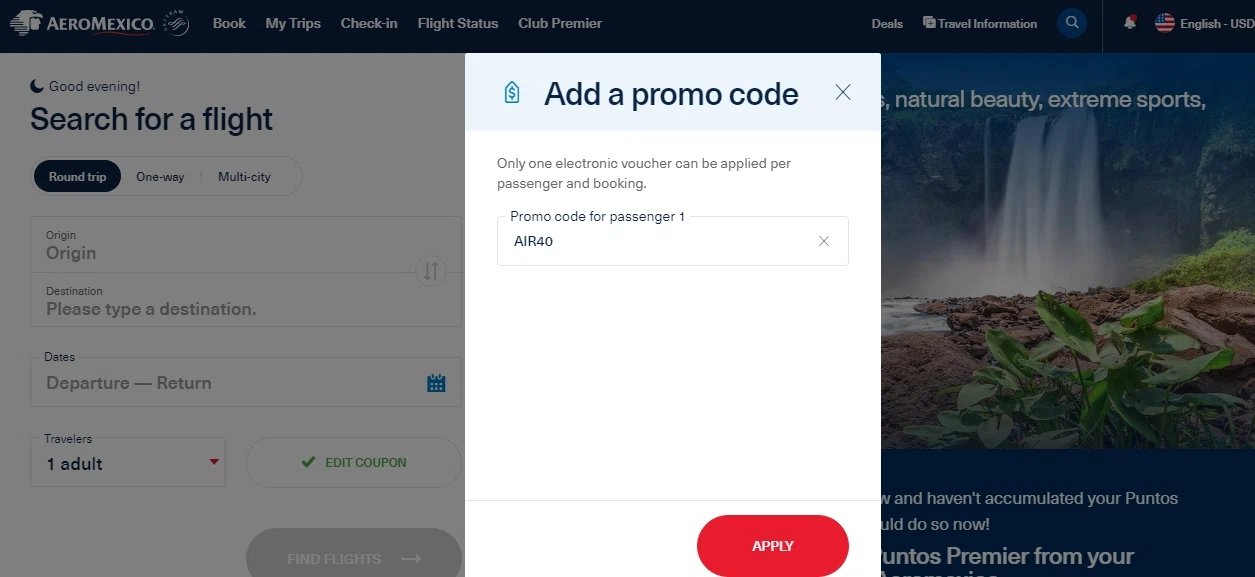The width and height of the screenshot is (1255, 577).
Task: Click the Aeromexico logo
Action: [99, 22]
